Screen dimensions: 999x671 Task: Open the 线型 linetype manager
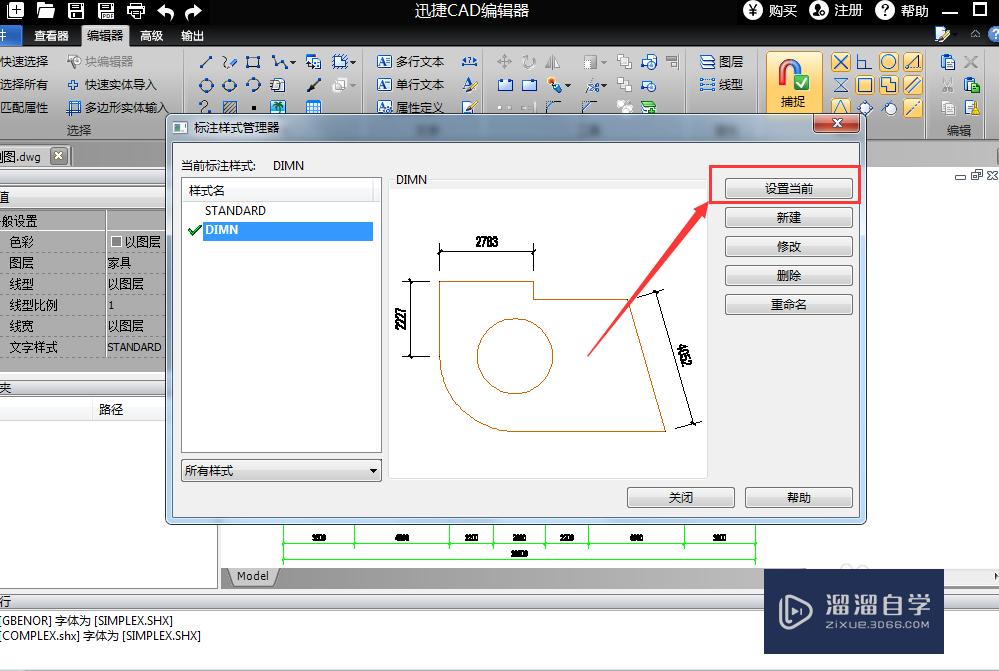[721, 85]
